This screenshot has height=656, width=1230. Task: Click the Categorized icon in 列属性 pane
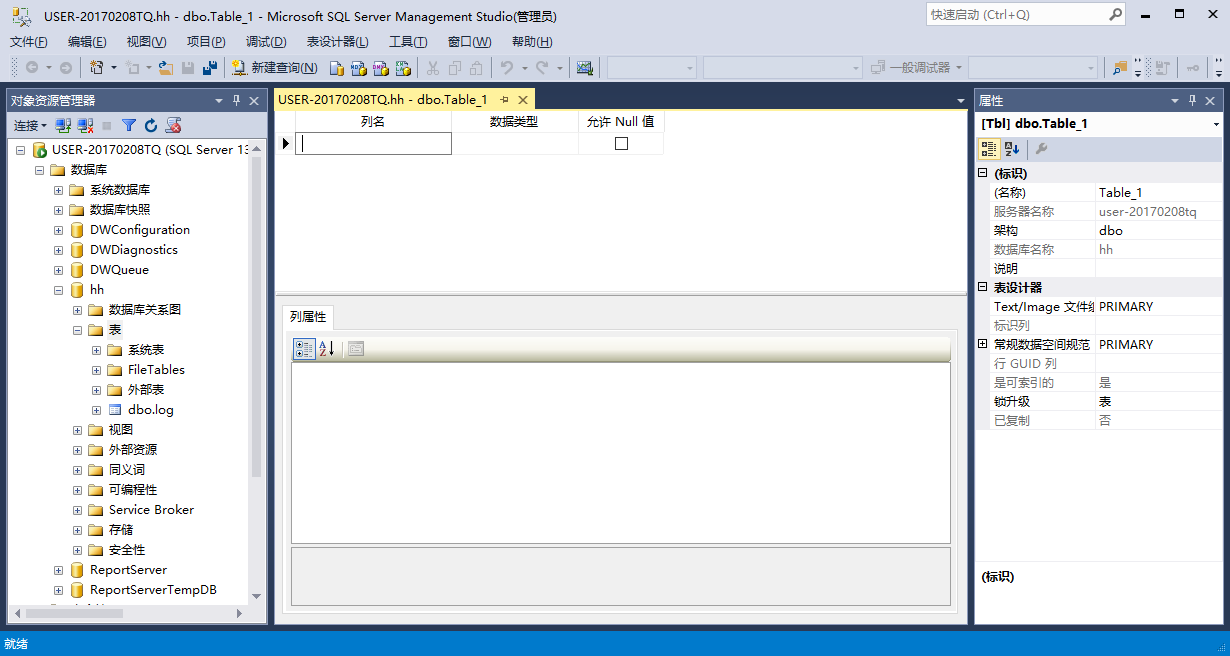coord(304,349)
